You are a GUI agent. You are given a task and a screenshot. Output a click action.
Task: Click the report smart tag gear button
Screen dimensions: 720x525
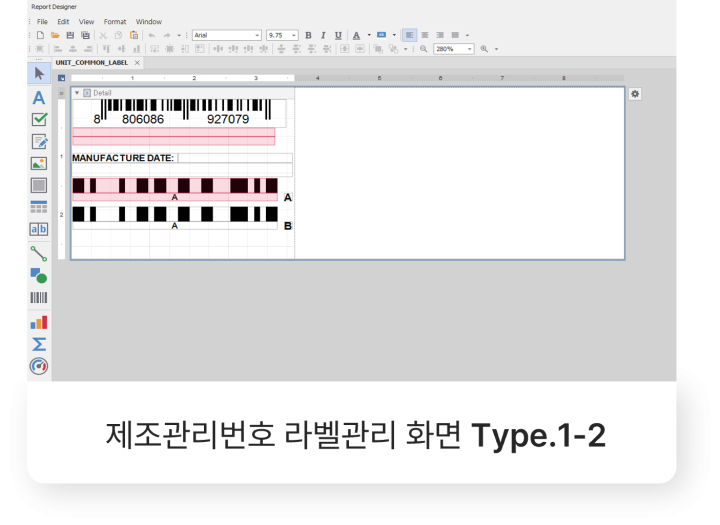(x=635, y=93)
